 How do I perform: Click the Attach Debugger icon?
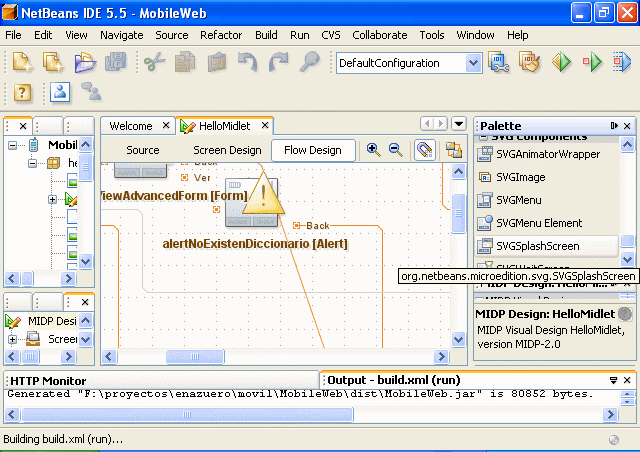pos(622,62)
